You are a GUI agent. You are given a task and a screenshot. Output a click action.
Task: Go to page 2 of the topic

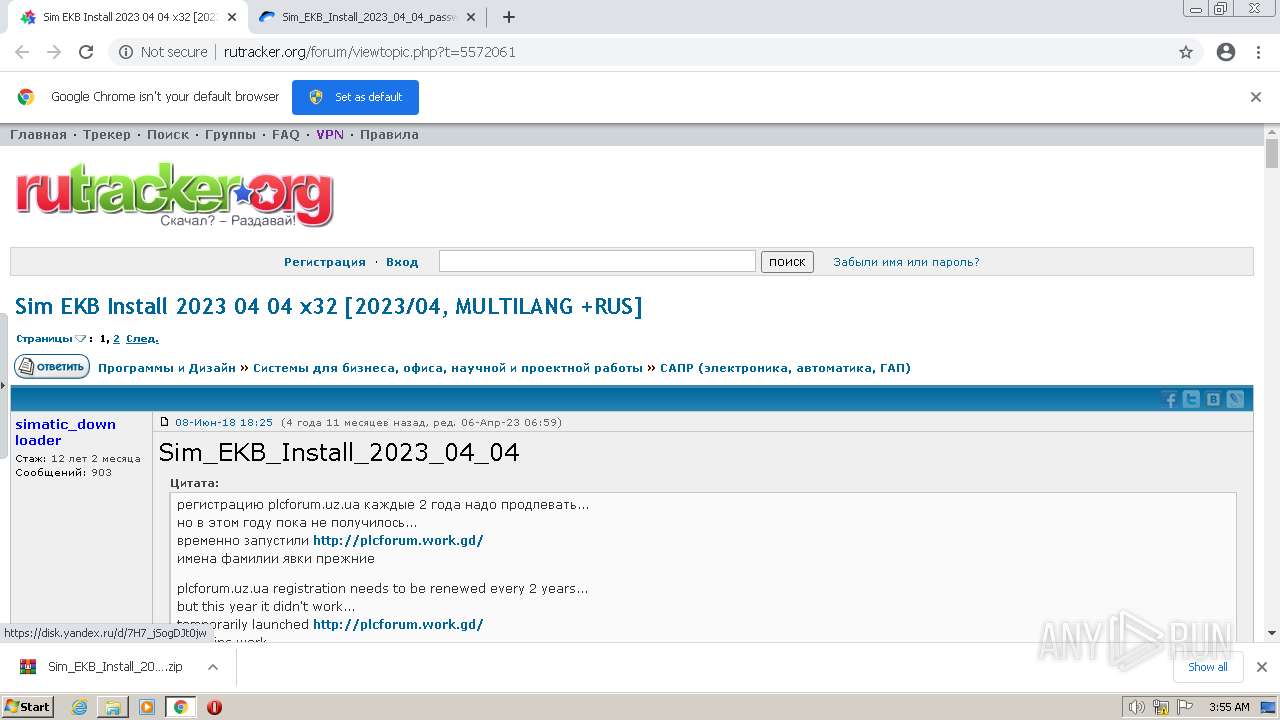(116, 339)
